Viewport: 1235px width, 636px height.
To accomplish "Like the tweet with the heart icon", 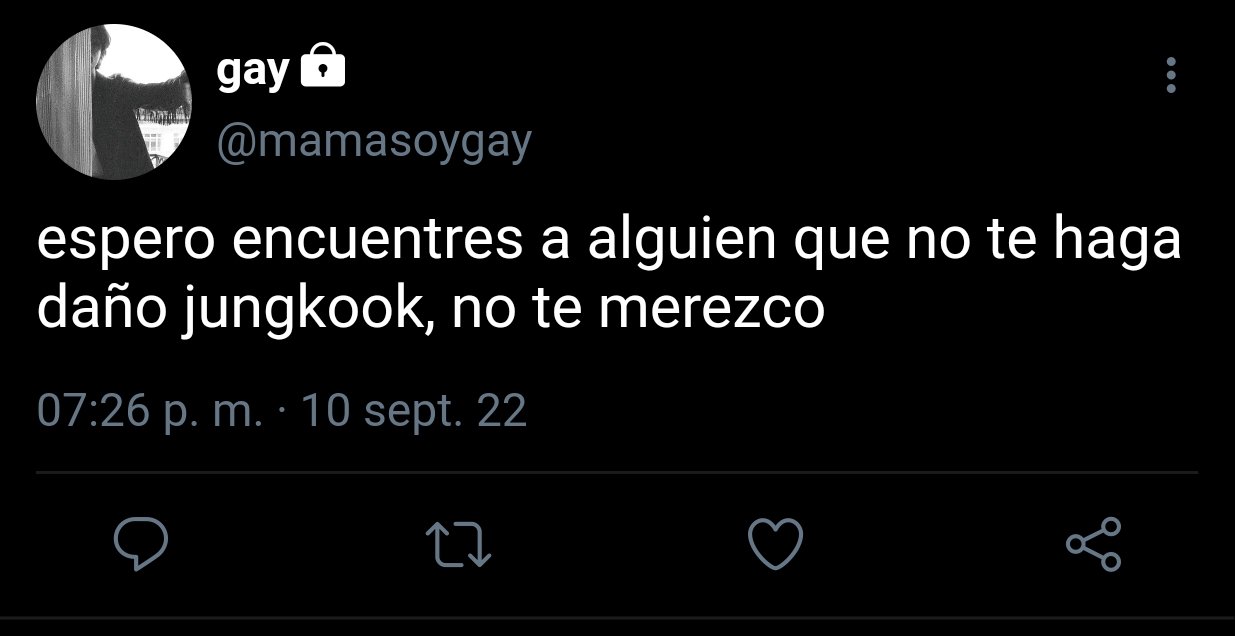I will pyautogui.click(x=776, y=543).
